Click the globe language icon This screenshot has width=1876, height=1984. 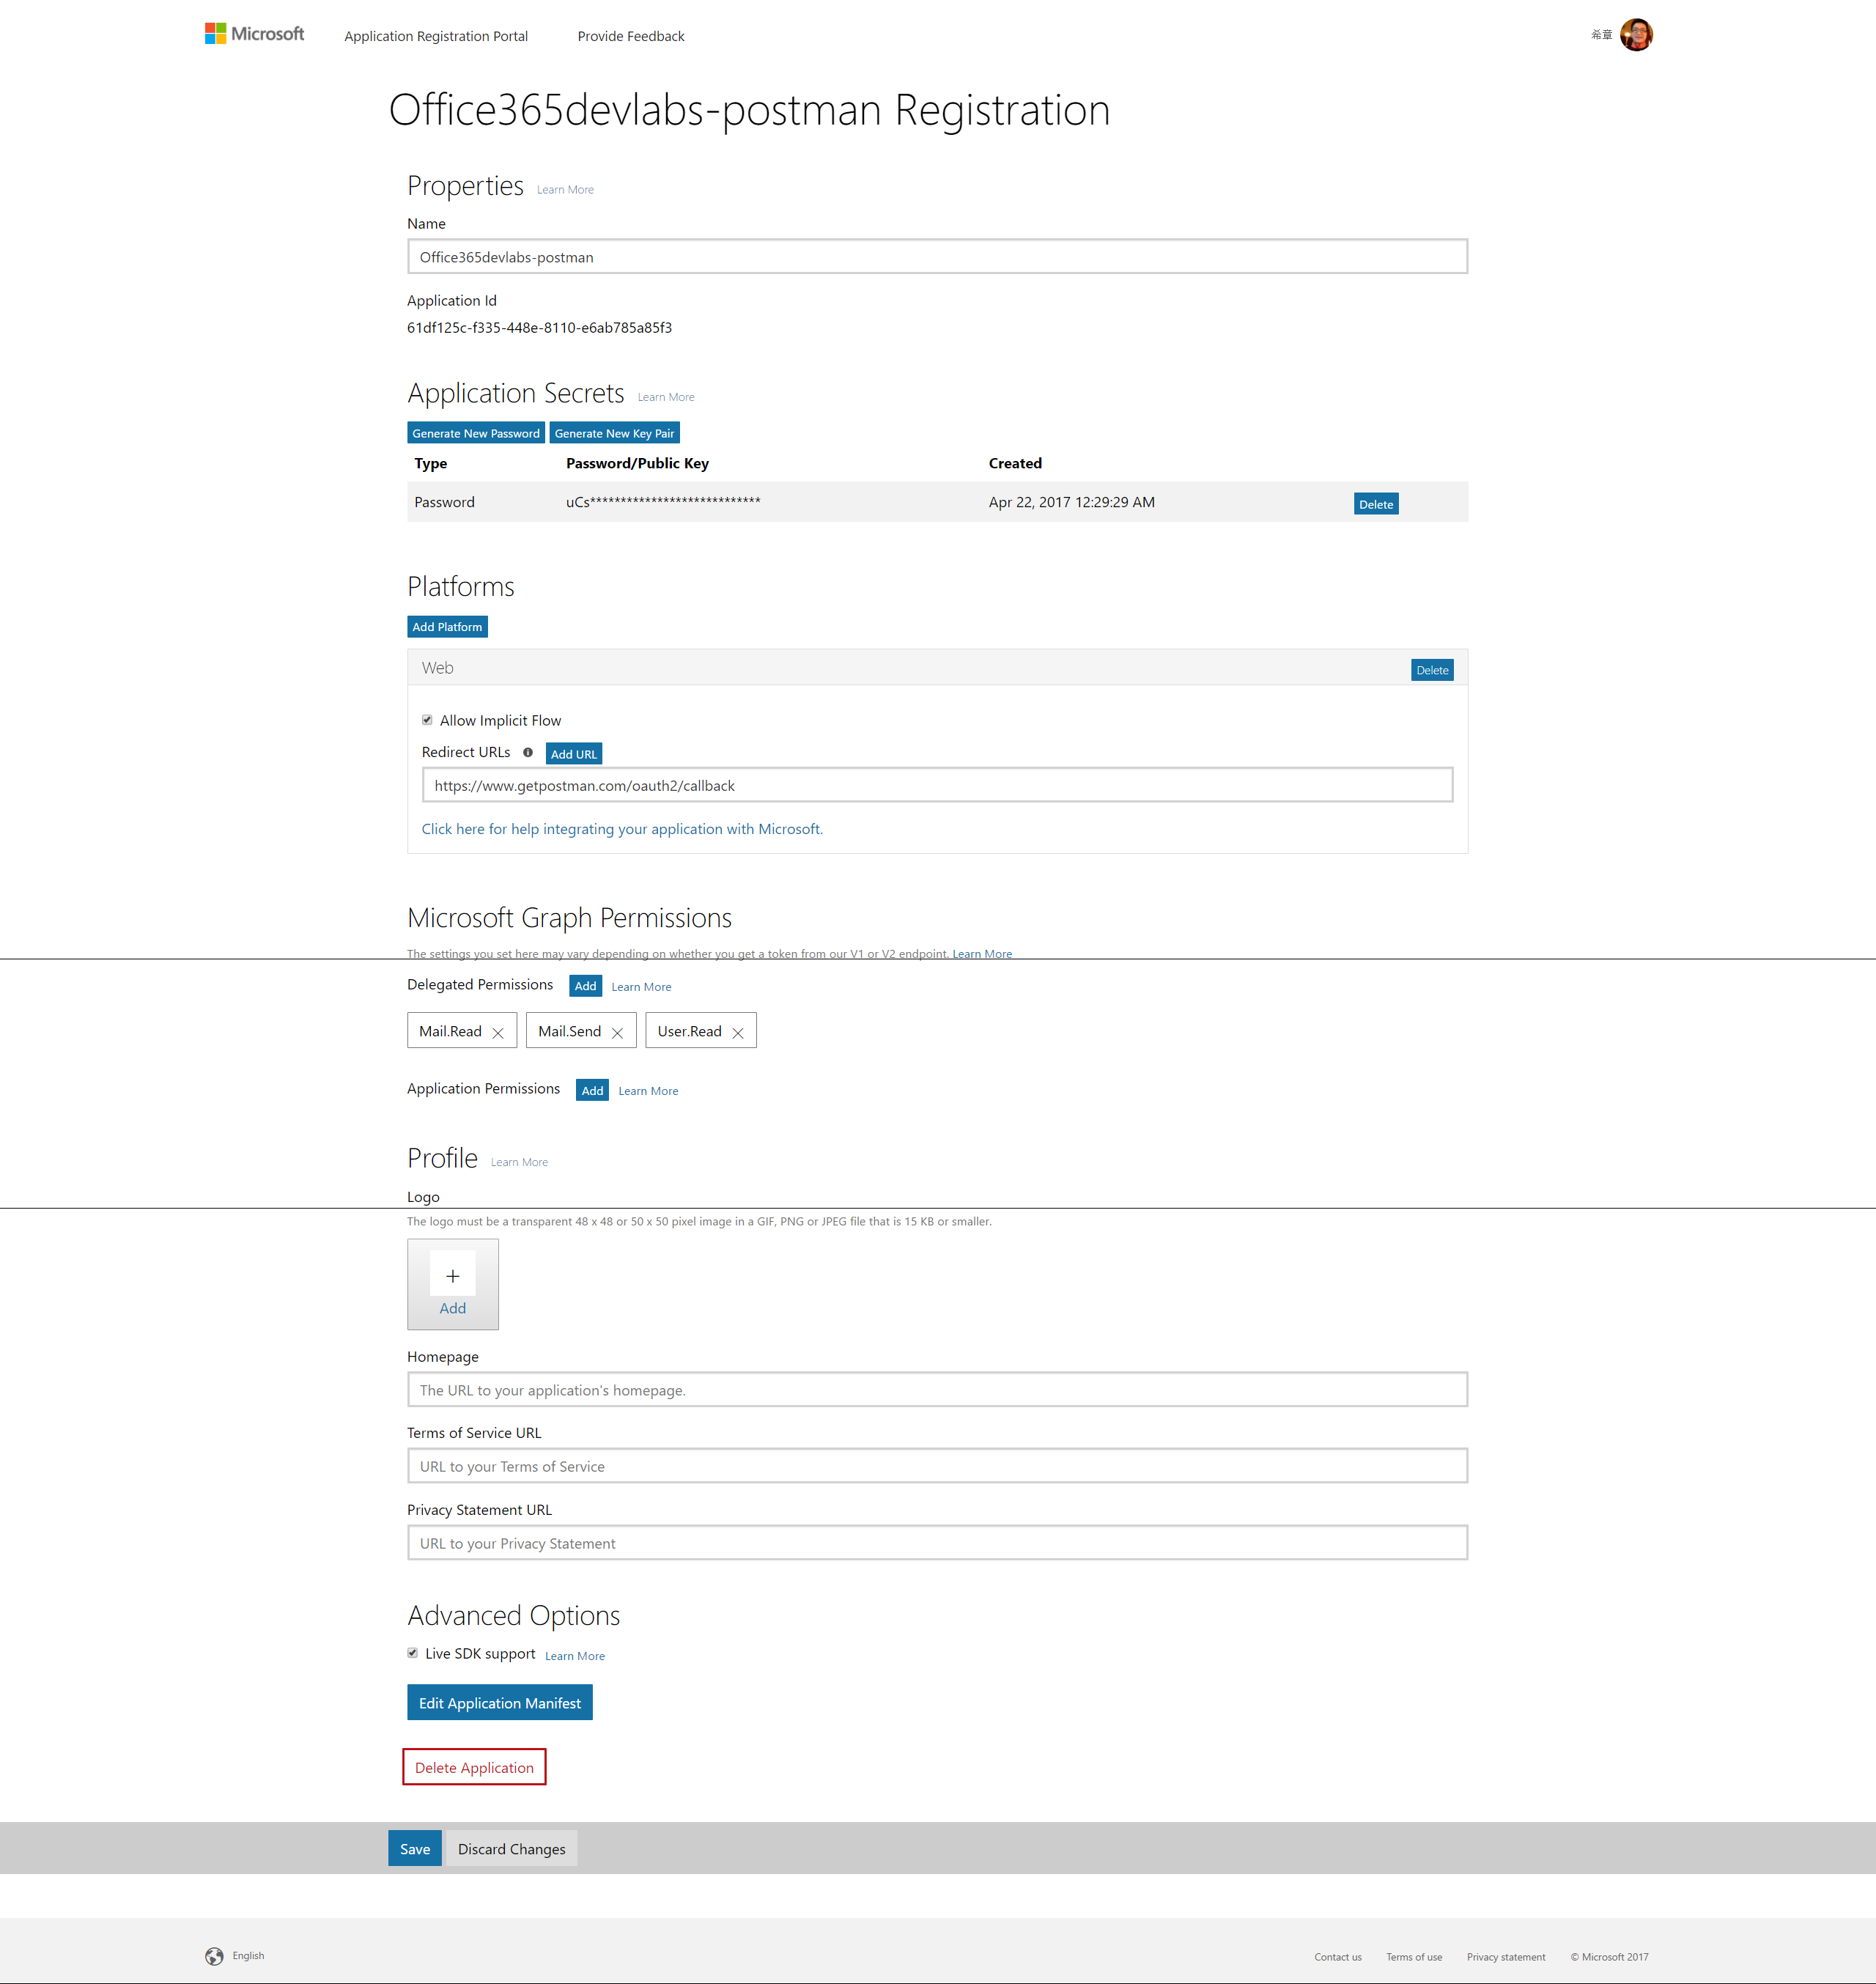coord(214,1956)
